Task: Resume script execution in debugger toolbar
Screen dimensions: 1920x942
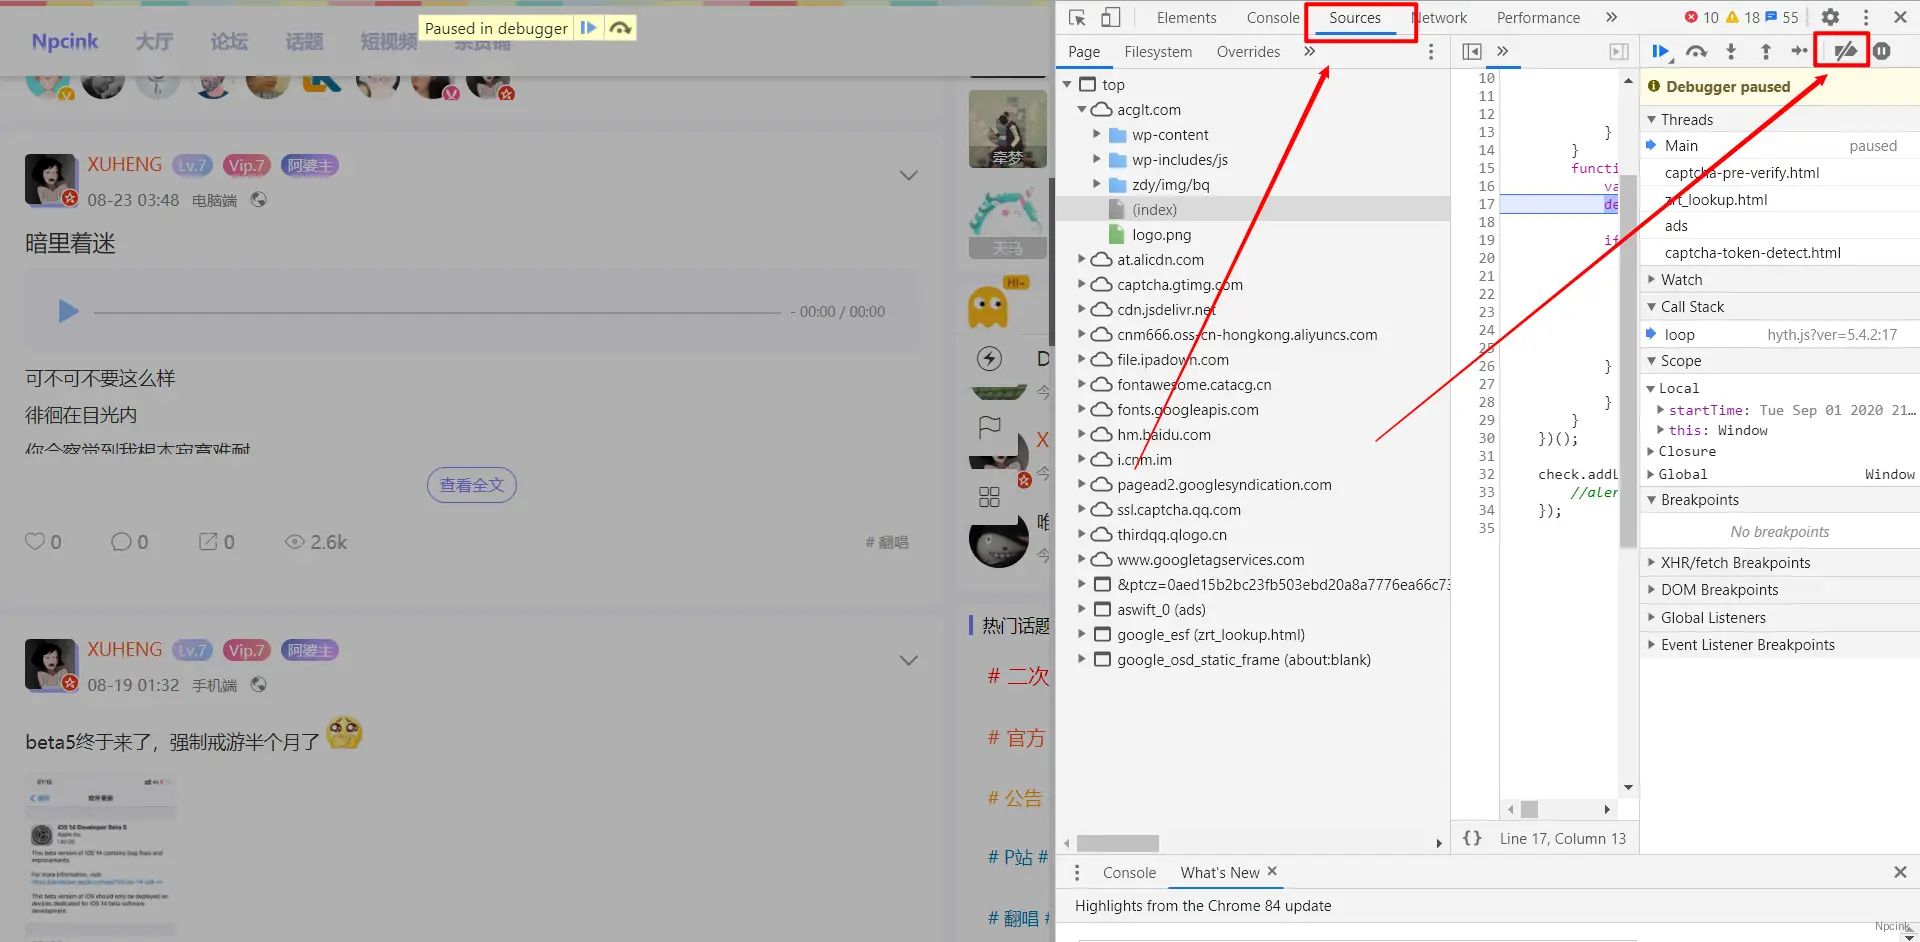Action: pos(1660,52)
